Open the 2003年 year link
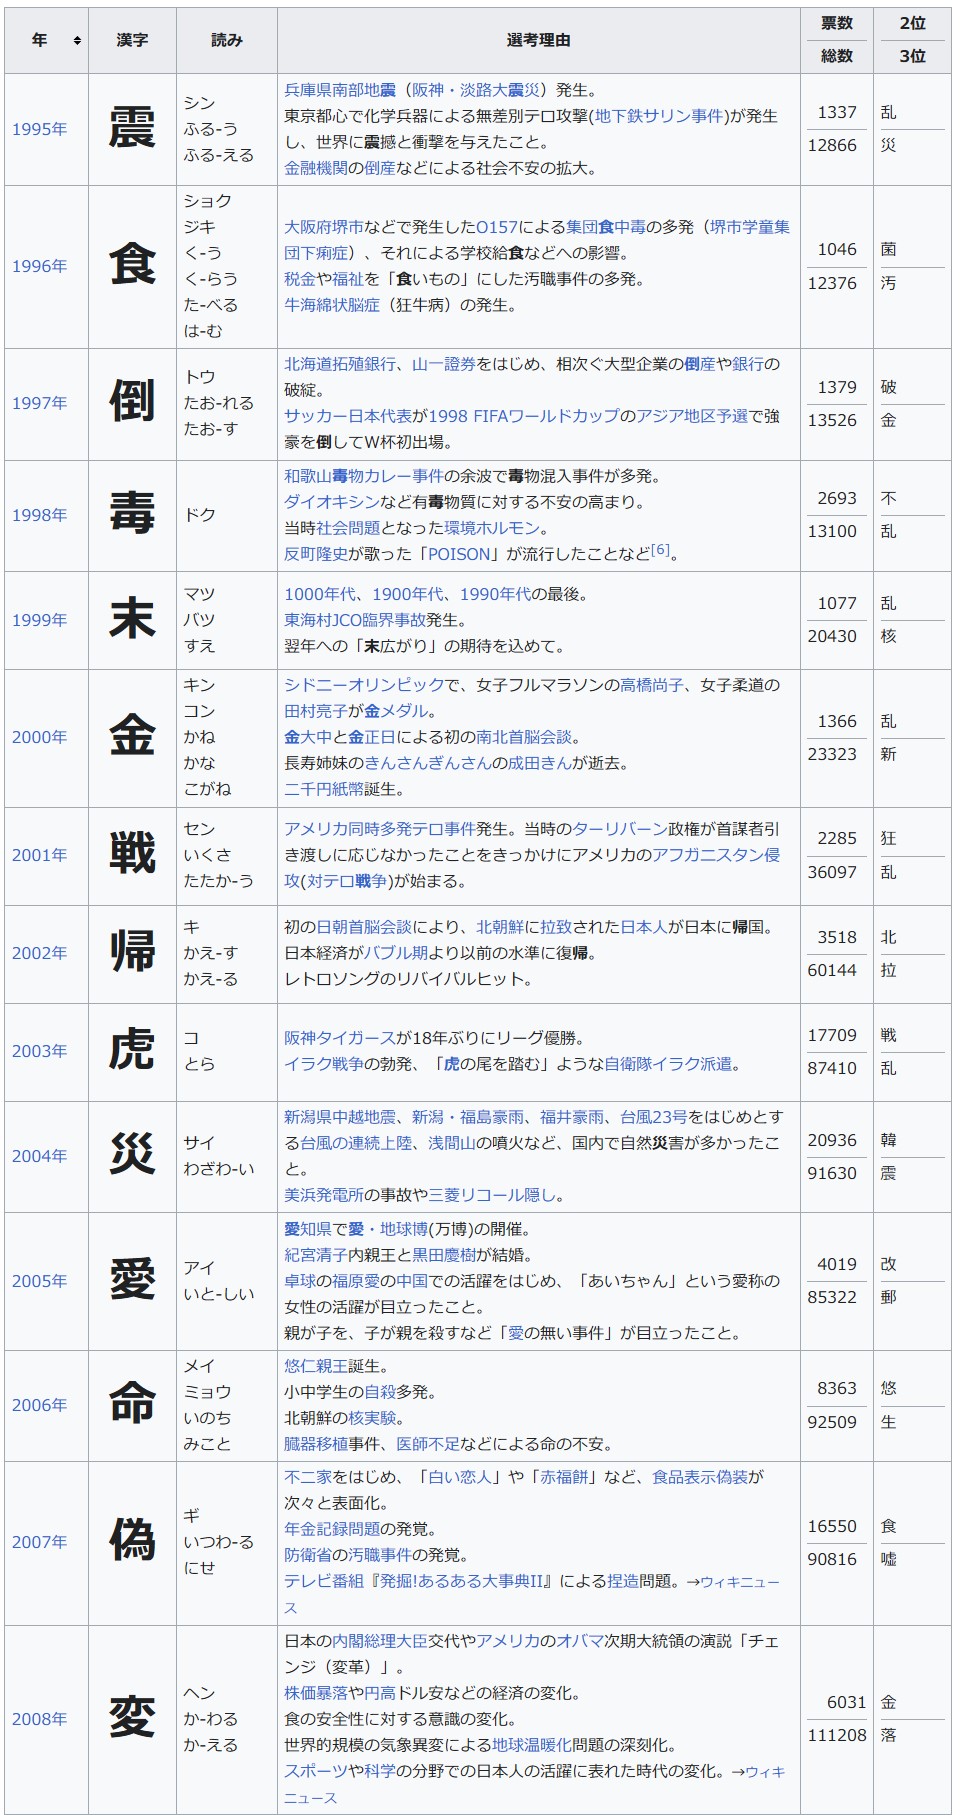 (40, 1051)
